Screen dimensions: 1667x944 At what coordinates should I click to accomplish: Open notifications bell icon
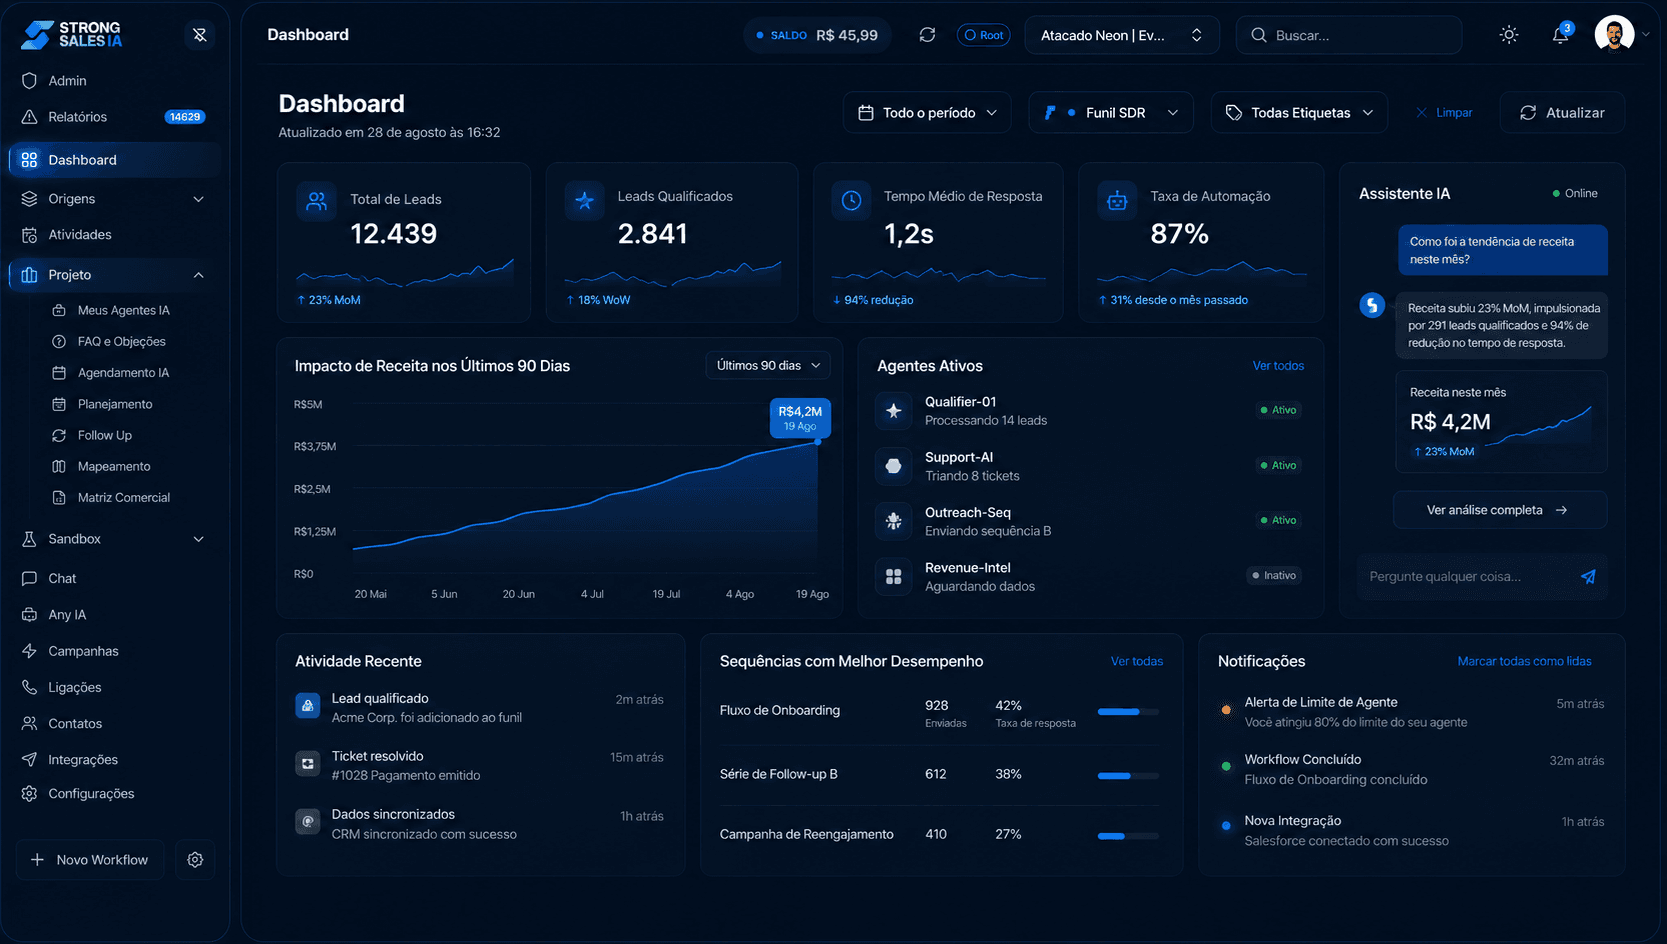pos(1560,35)
